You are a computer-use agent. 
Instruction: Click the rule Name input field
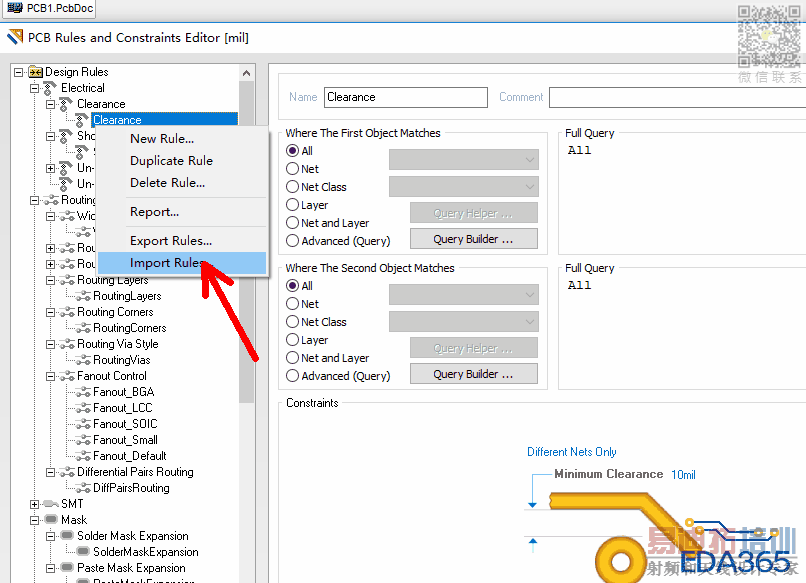pos(406,97)
